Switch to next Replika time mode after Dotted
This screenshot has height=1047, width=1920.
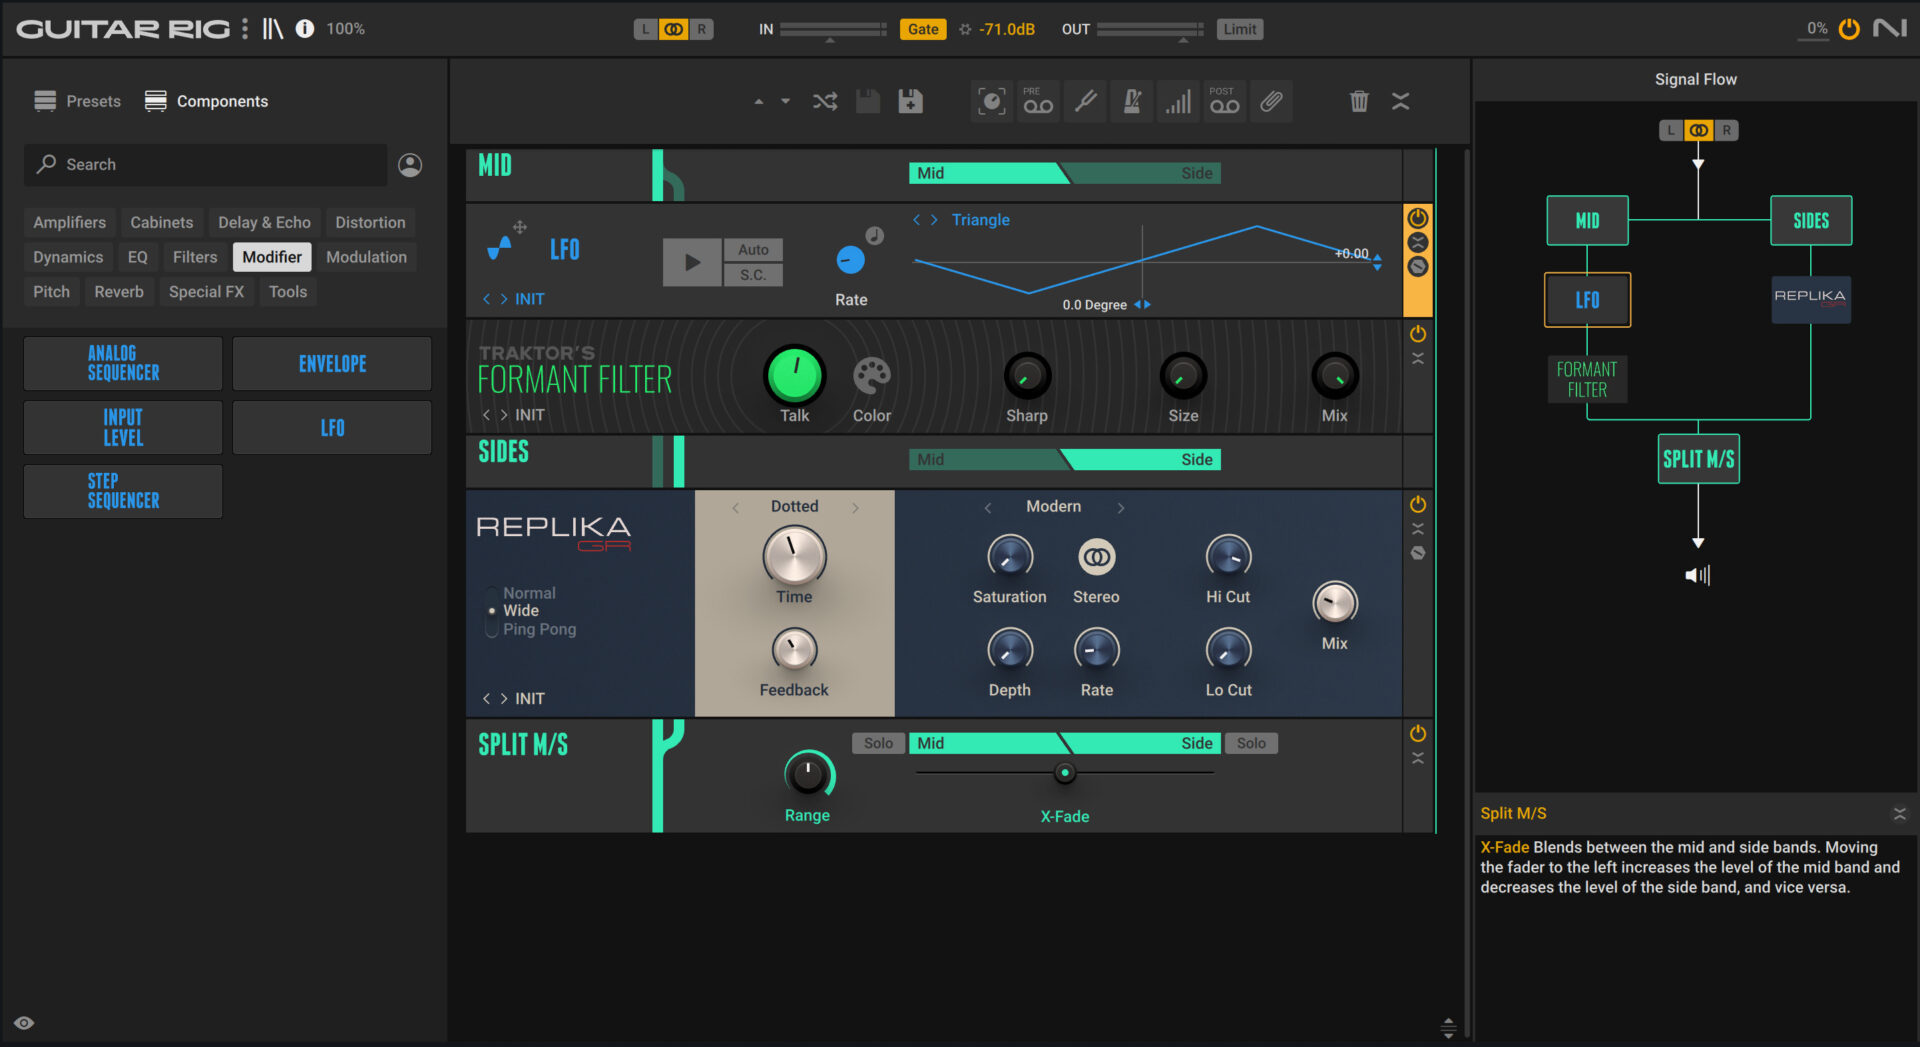pyautogui.click(x=855, y=508)
